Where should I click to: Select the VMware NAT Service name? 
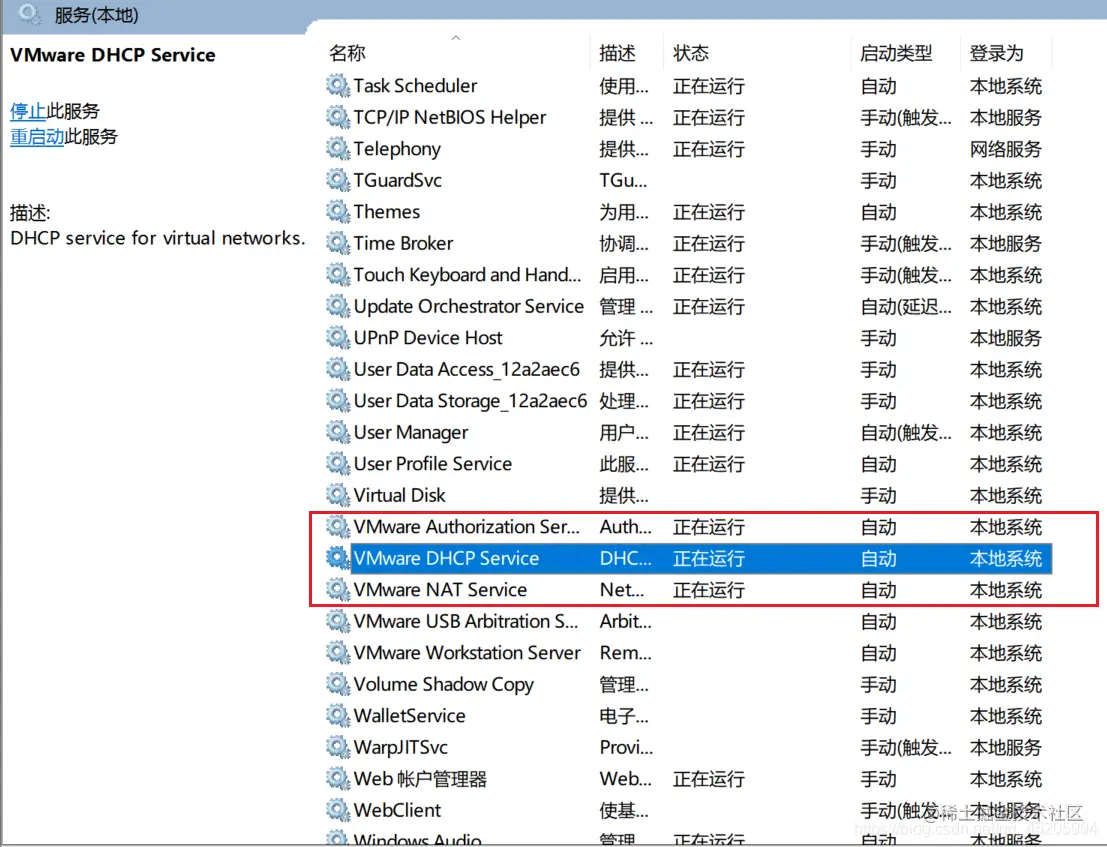click(x=440, y=589)
